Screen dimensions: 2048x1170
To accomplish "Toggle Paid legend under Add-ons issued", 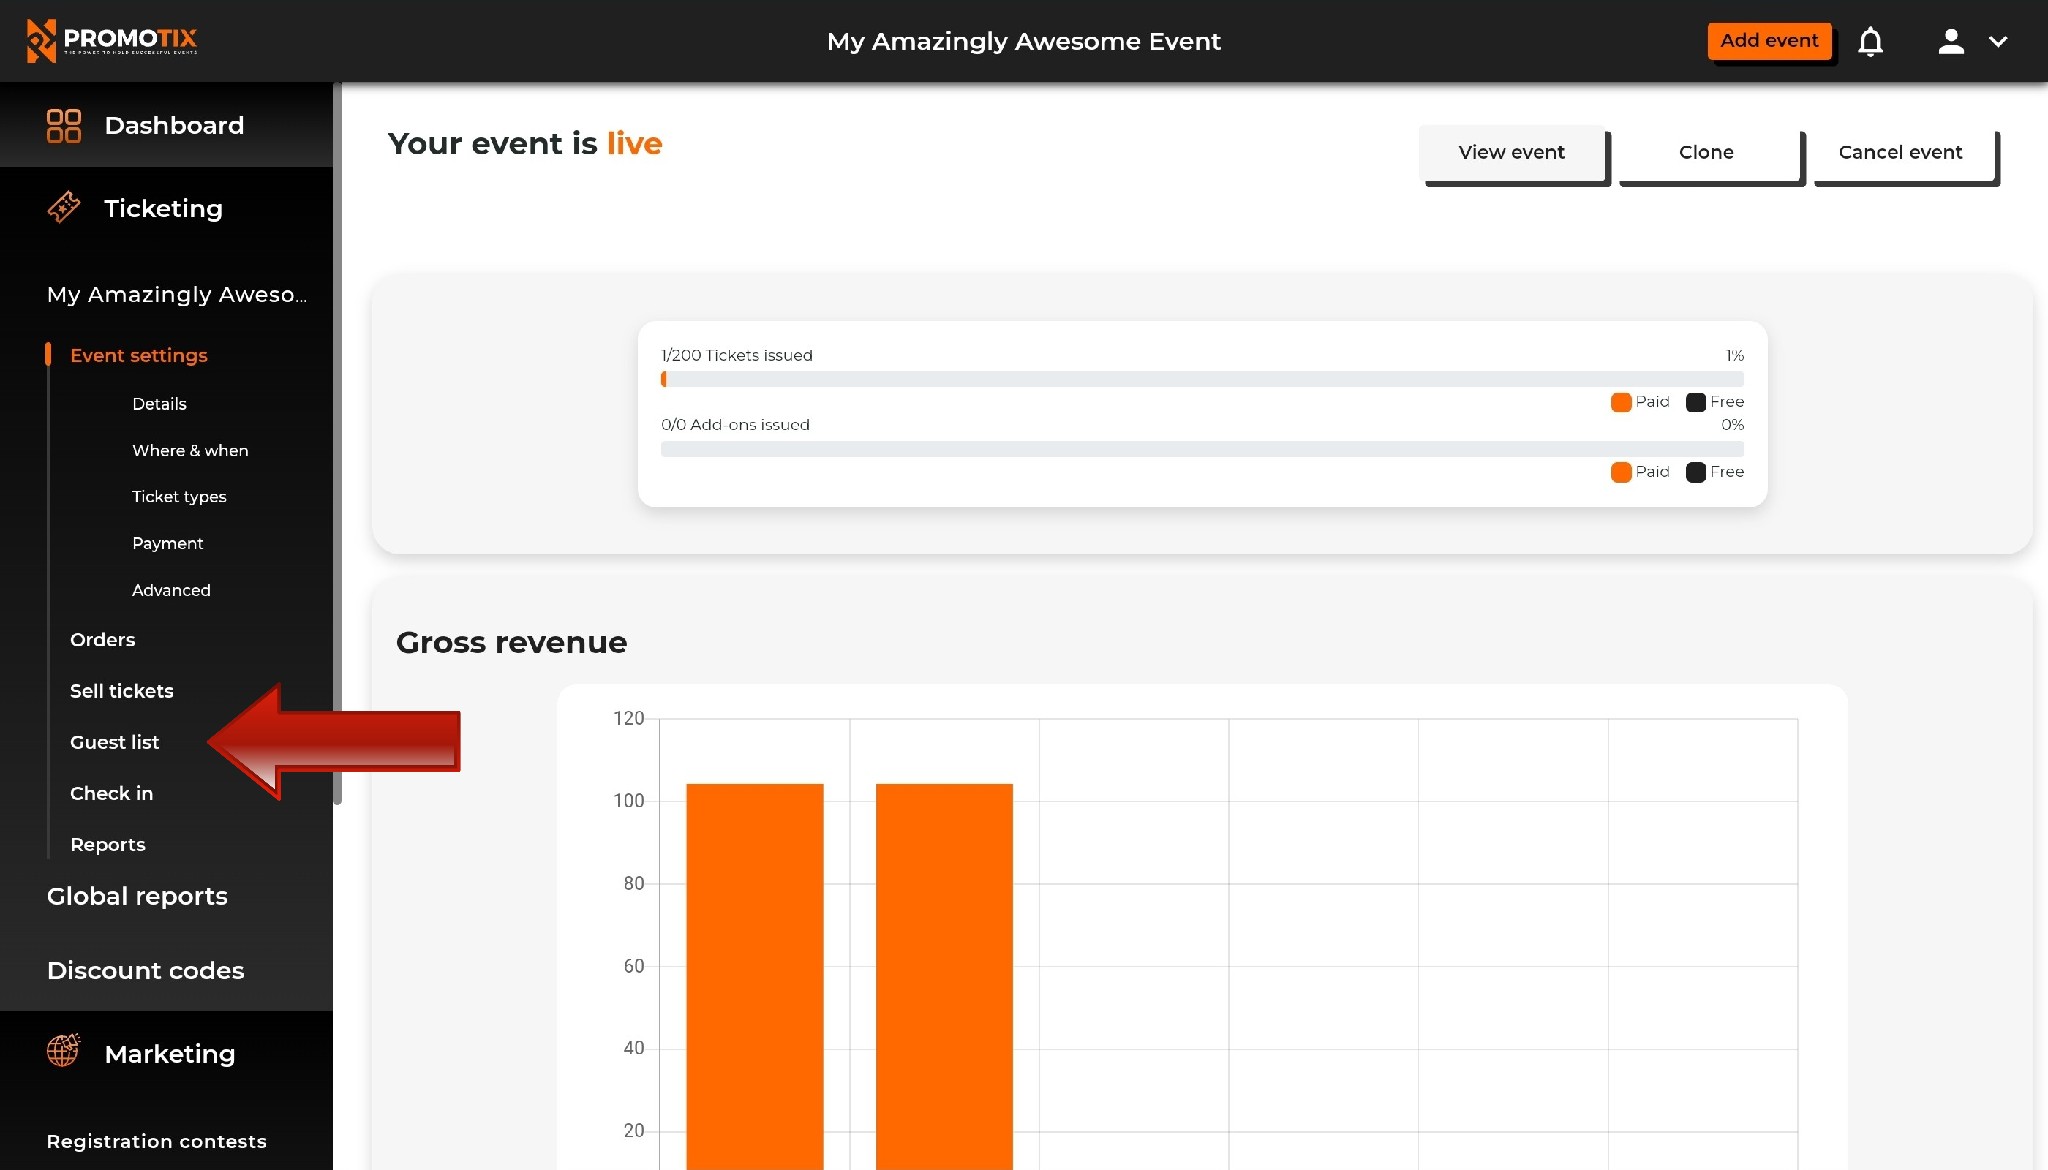I will 1640,472.
